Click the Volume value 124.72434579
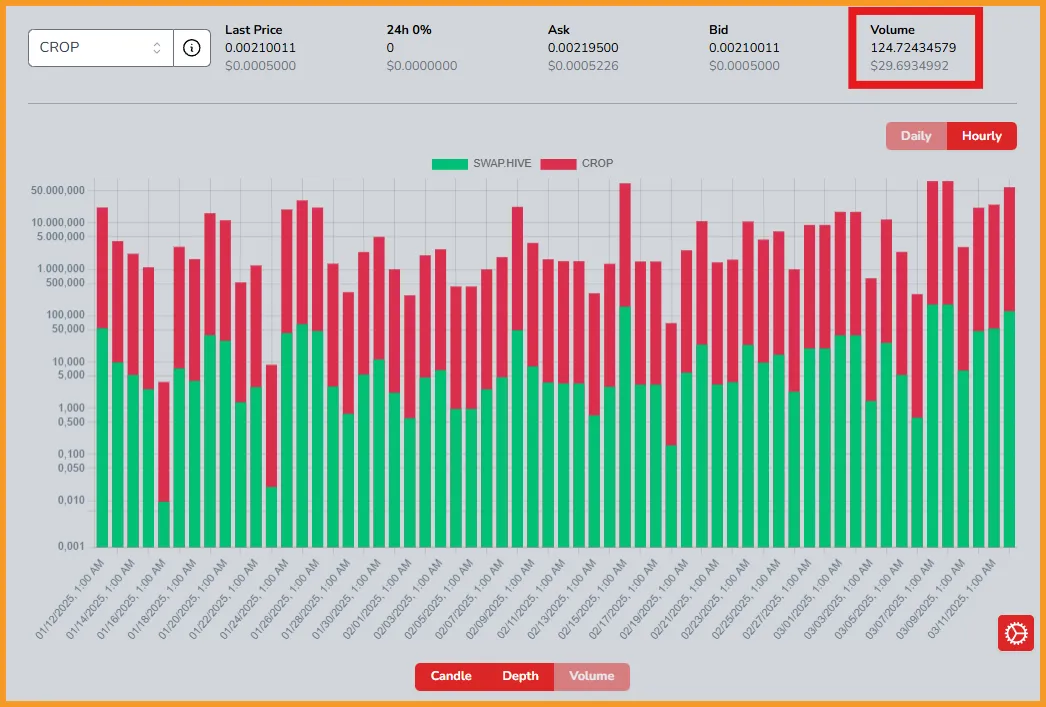The height and width of the screenshot is (707, 1046). pyautogui.click(x=913, y=48)
